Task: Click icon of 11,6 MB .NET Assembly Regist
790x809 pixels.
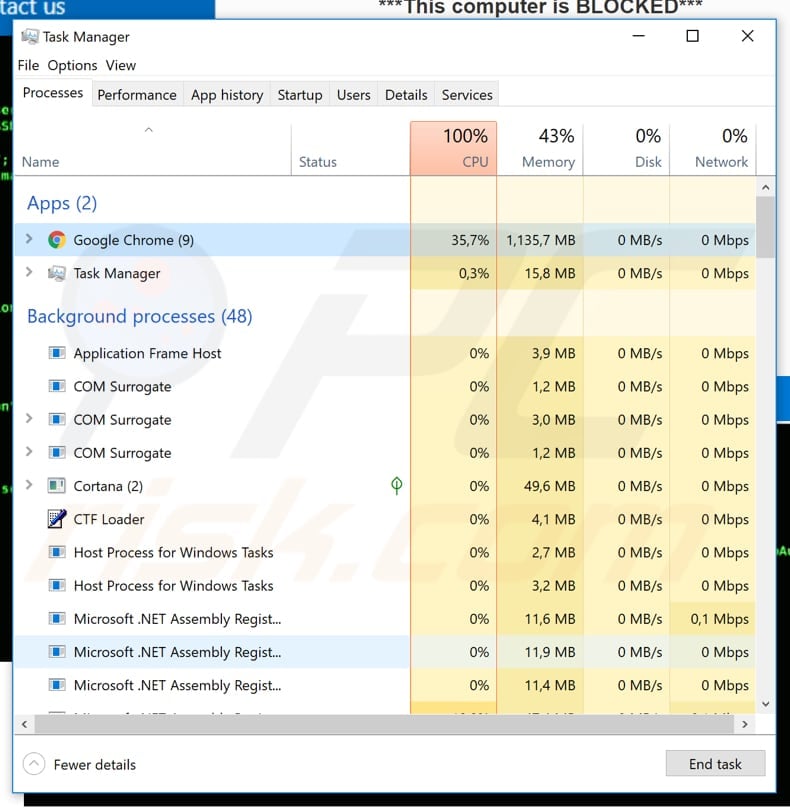Action: pos(57,619)
